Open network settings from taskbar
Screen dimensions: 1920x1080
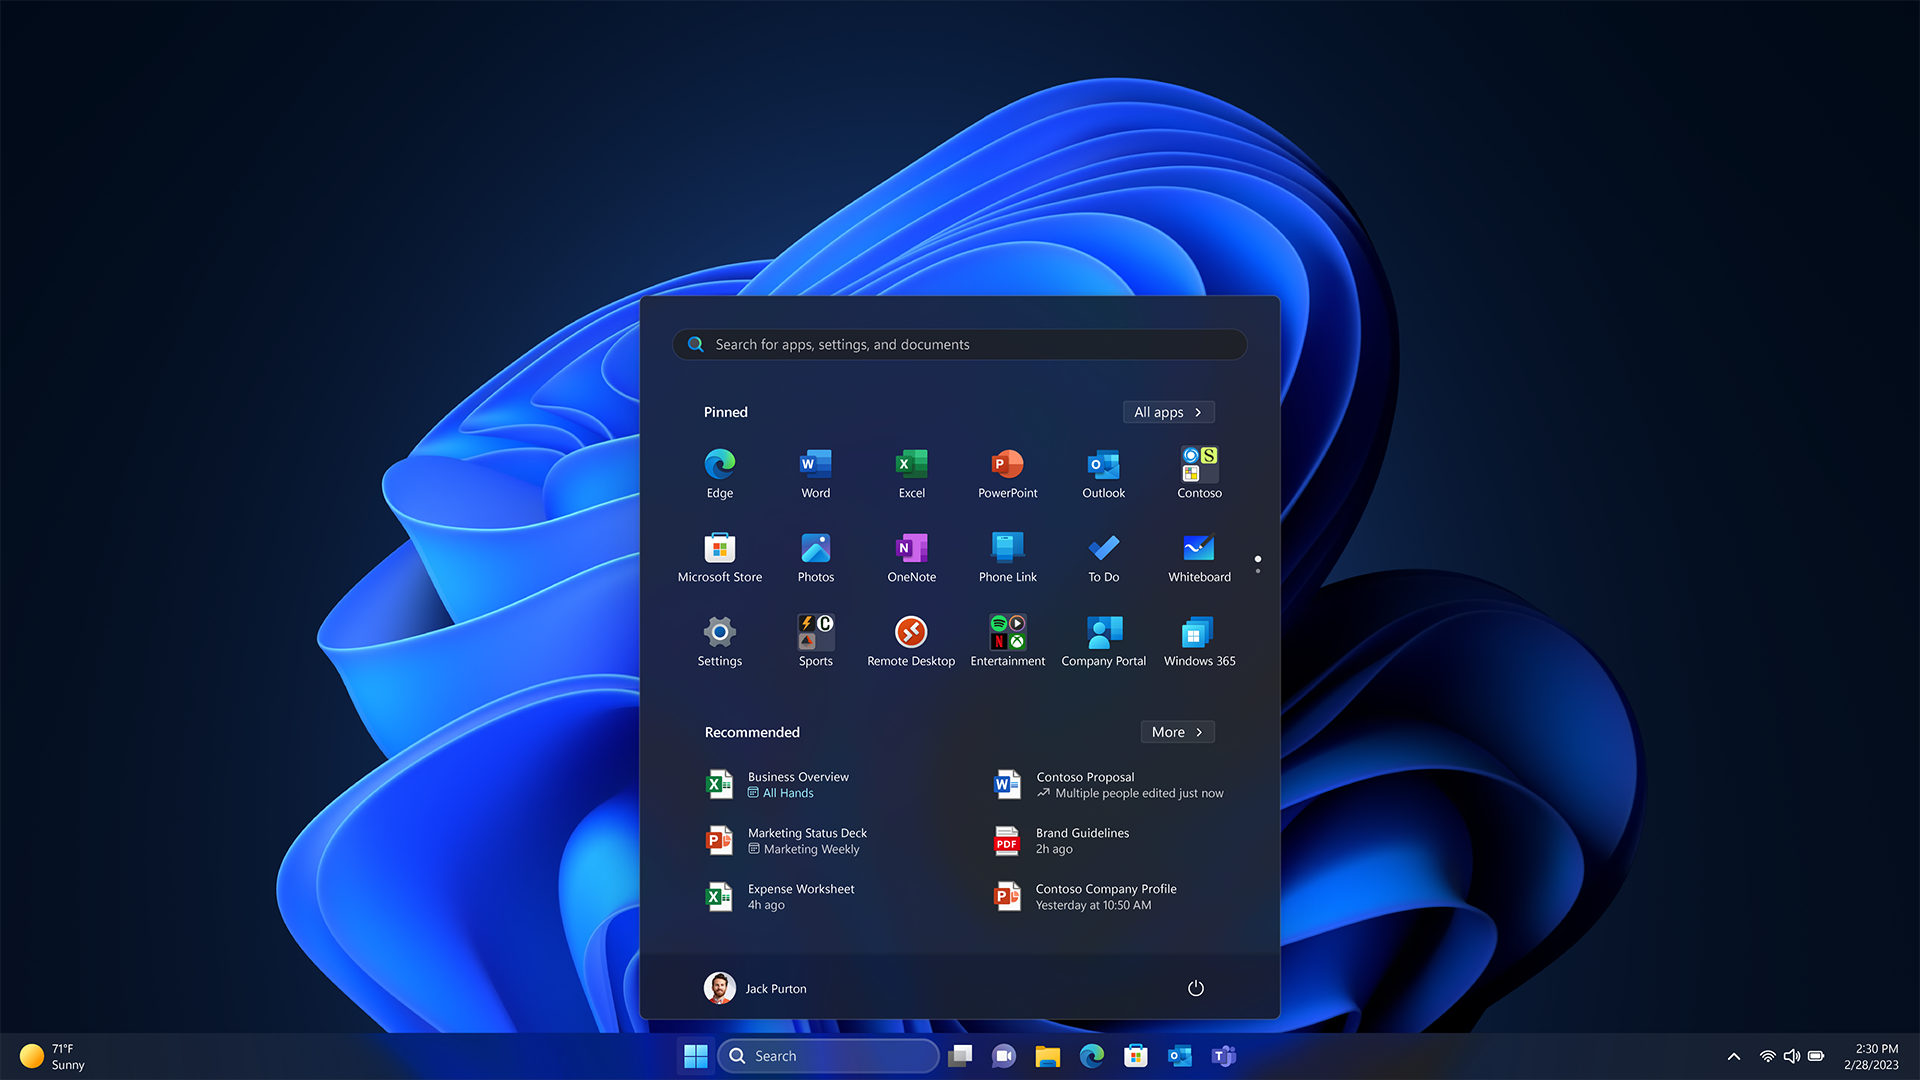point(1766,1055)
